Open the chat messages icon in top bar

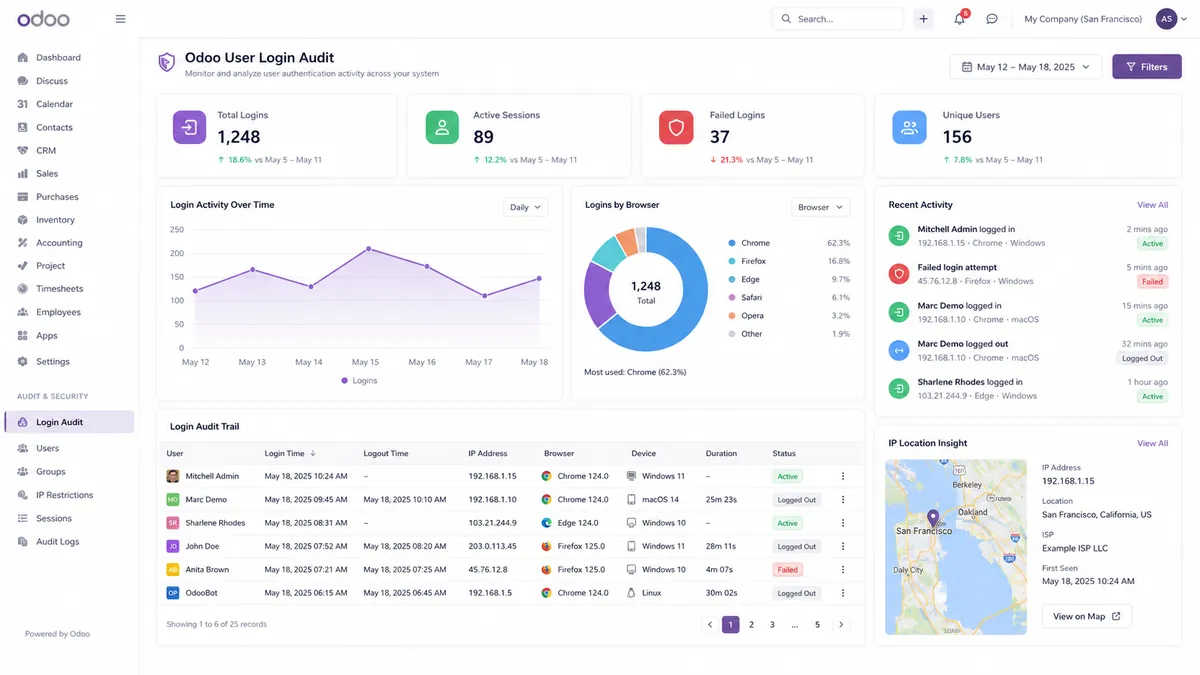click(992, 19)
